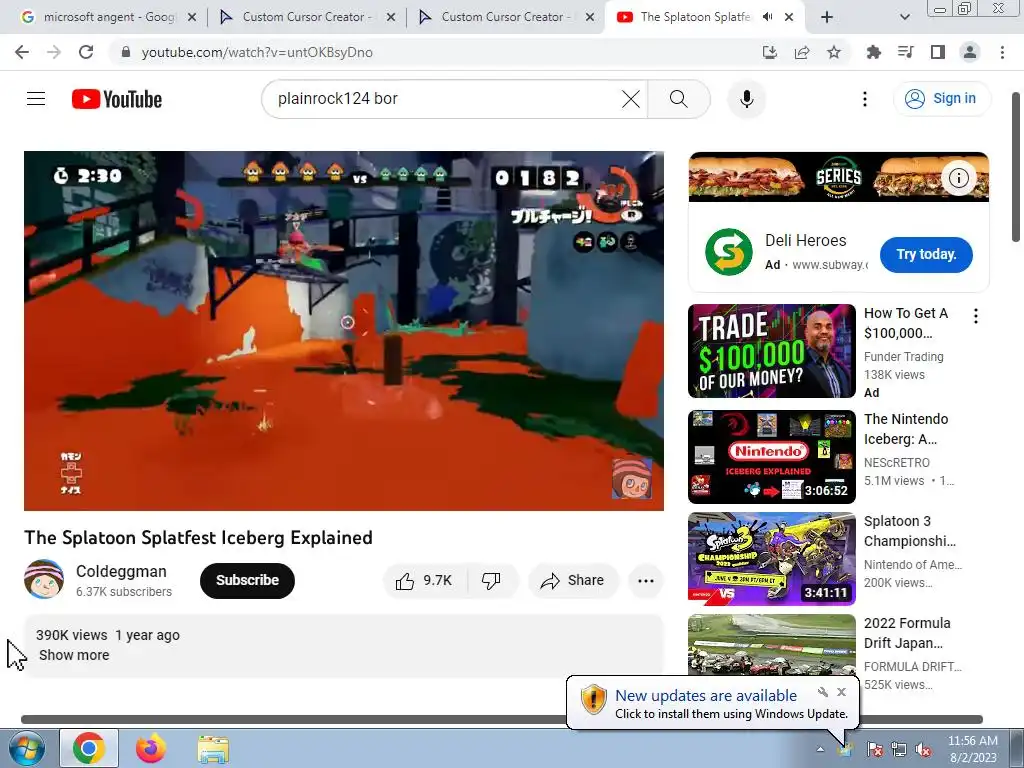Open the update balloon wrench options
The image size is (1024, 768).
pyautogui.click(x=823, y=692)
